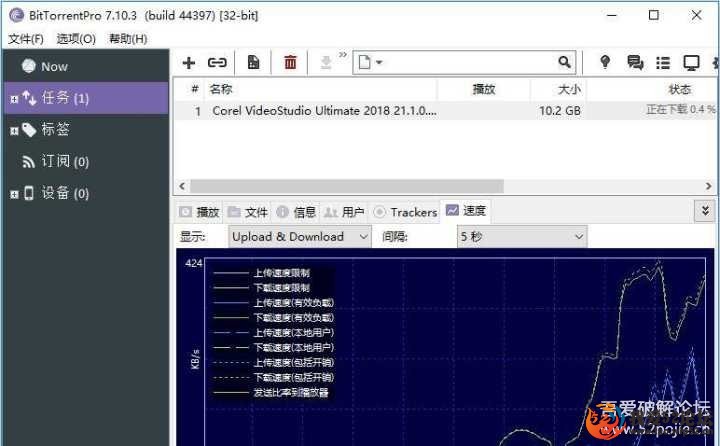Click the grayed download arrow toolbar icon
This screenshot has width=720, height=446.
(326, 62)
